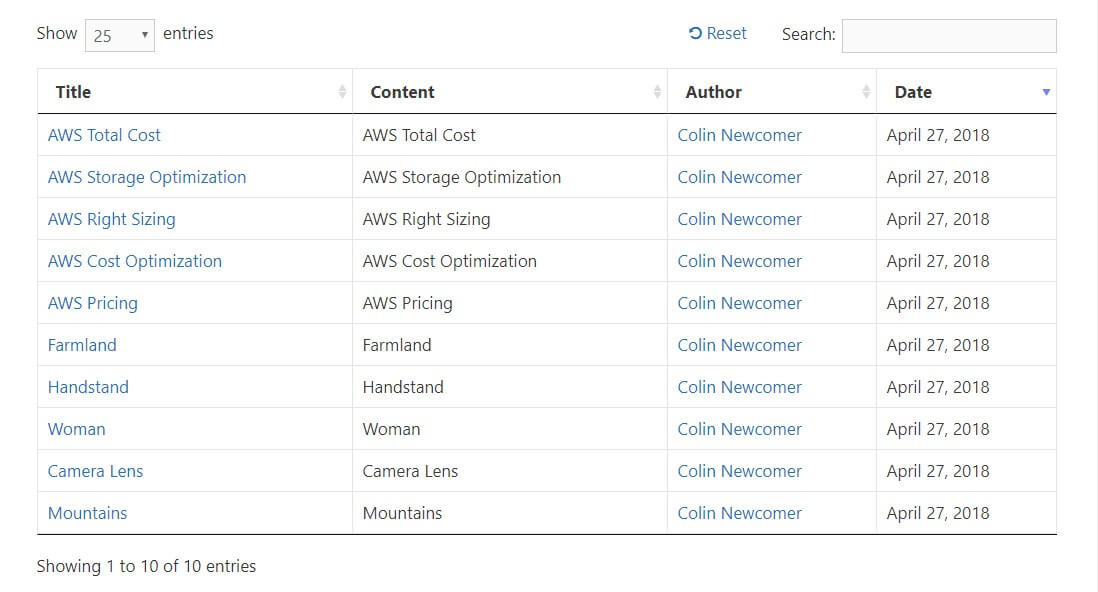Select Content cell text 'AWS Cost Optimization'
This screenshot has width=1098, height=592.
(450, 261)
